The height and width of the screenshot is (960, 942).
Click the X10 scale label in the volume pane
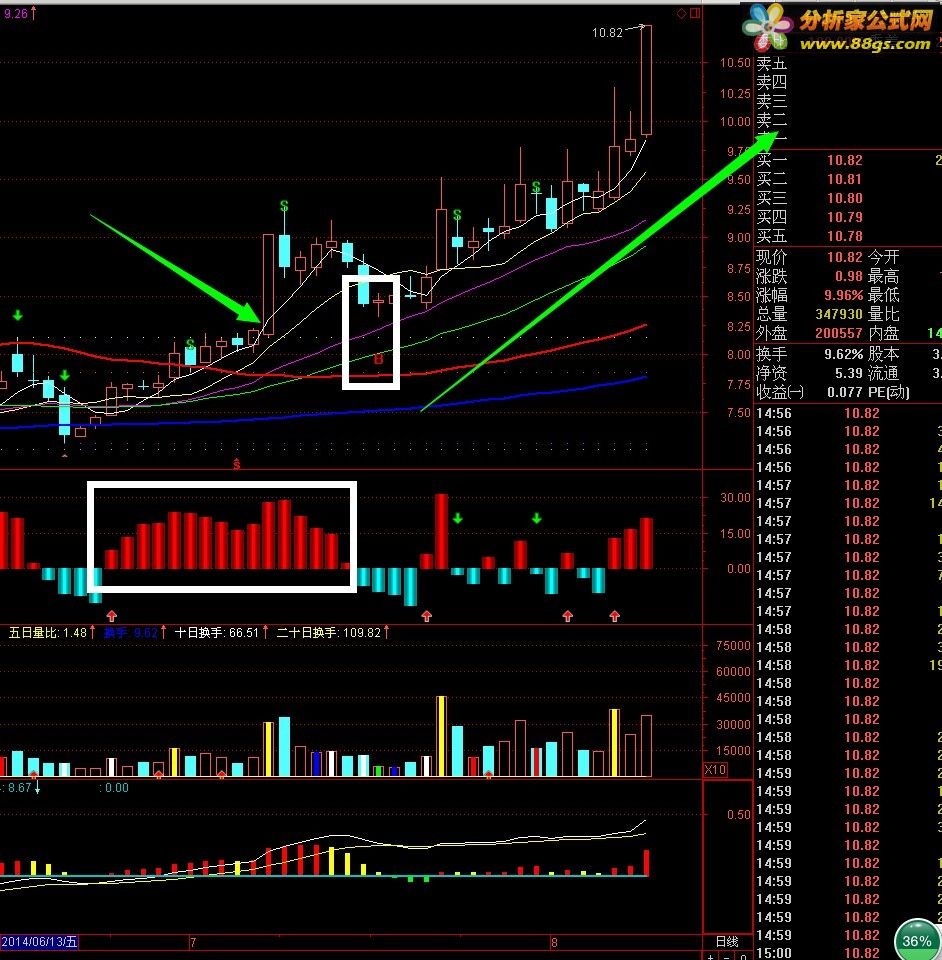tap(716, 770)
